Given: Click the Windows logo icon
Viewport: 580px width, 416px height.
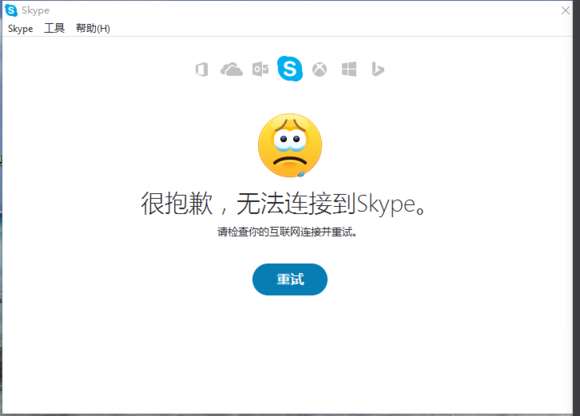Looking at the screenshot, I should click(349, 69).
